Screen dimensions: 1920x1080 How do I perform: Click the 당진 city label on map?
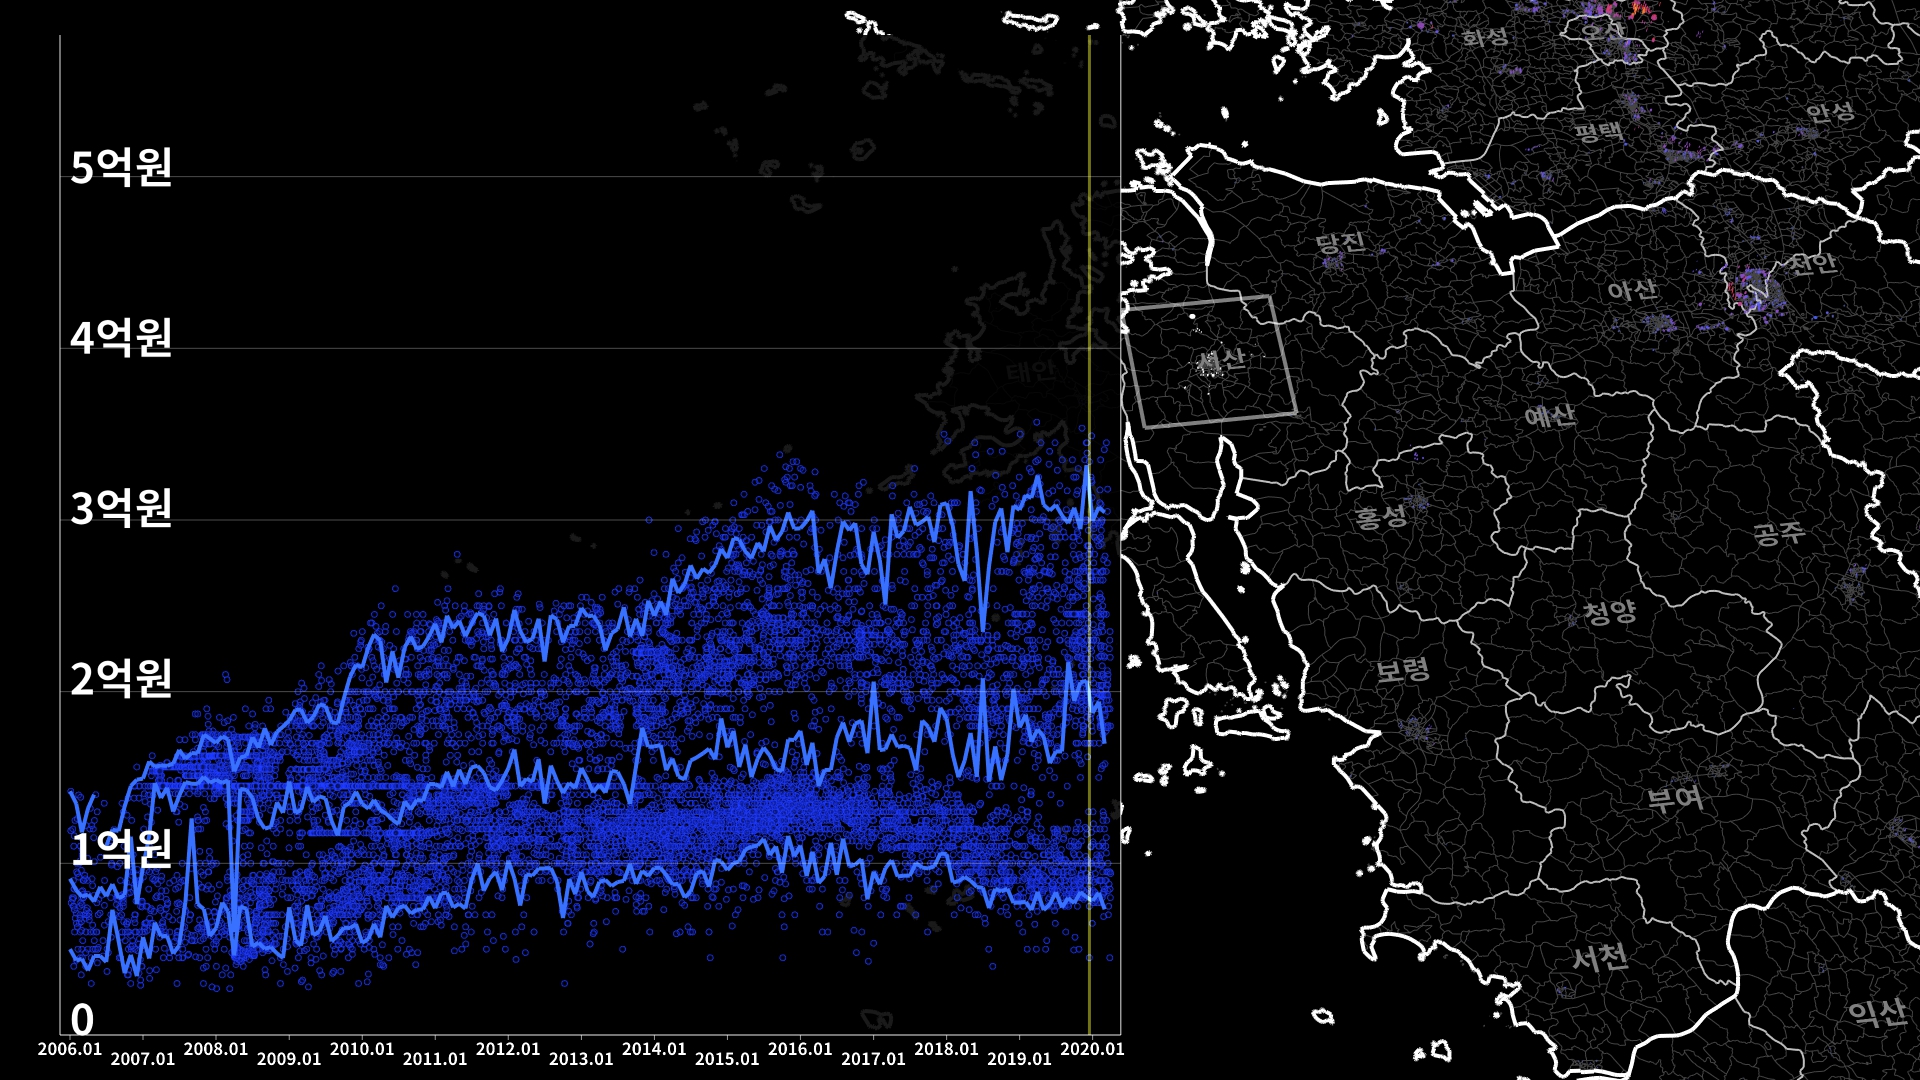pyautogui.click(x=1340, y=243)
